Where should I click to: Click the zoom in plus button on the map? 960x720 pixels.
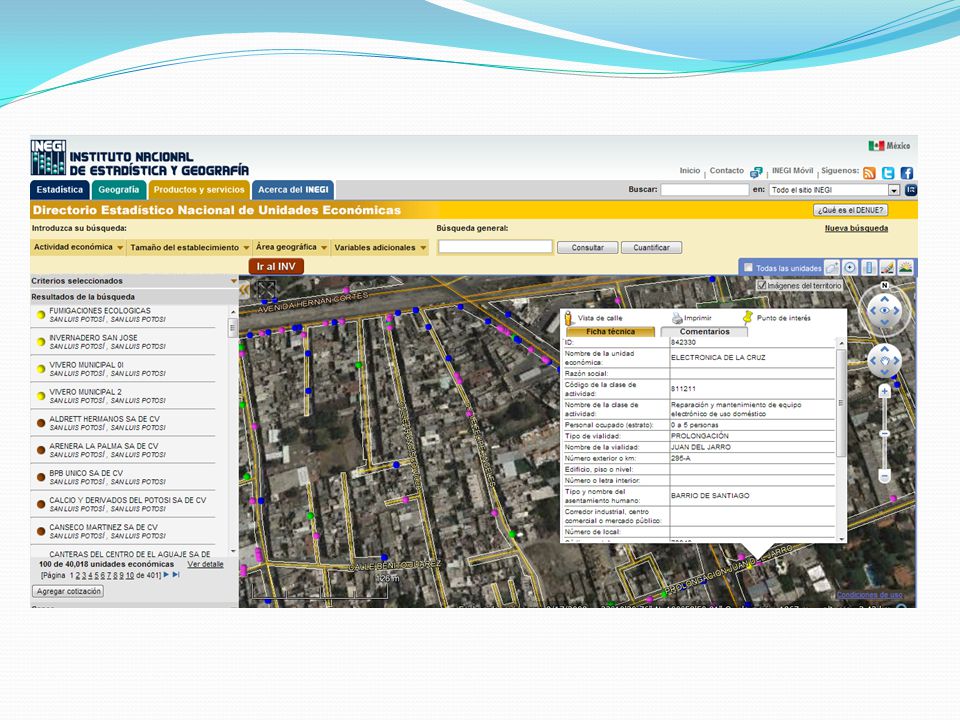884,392
